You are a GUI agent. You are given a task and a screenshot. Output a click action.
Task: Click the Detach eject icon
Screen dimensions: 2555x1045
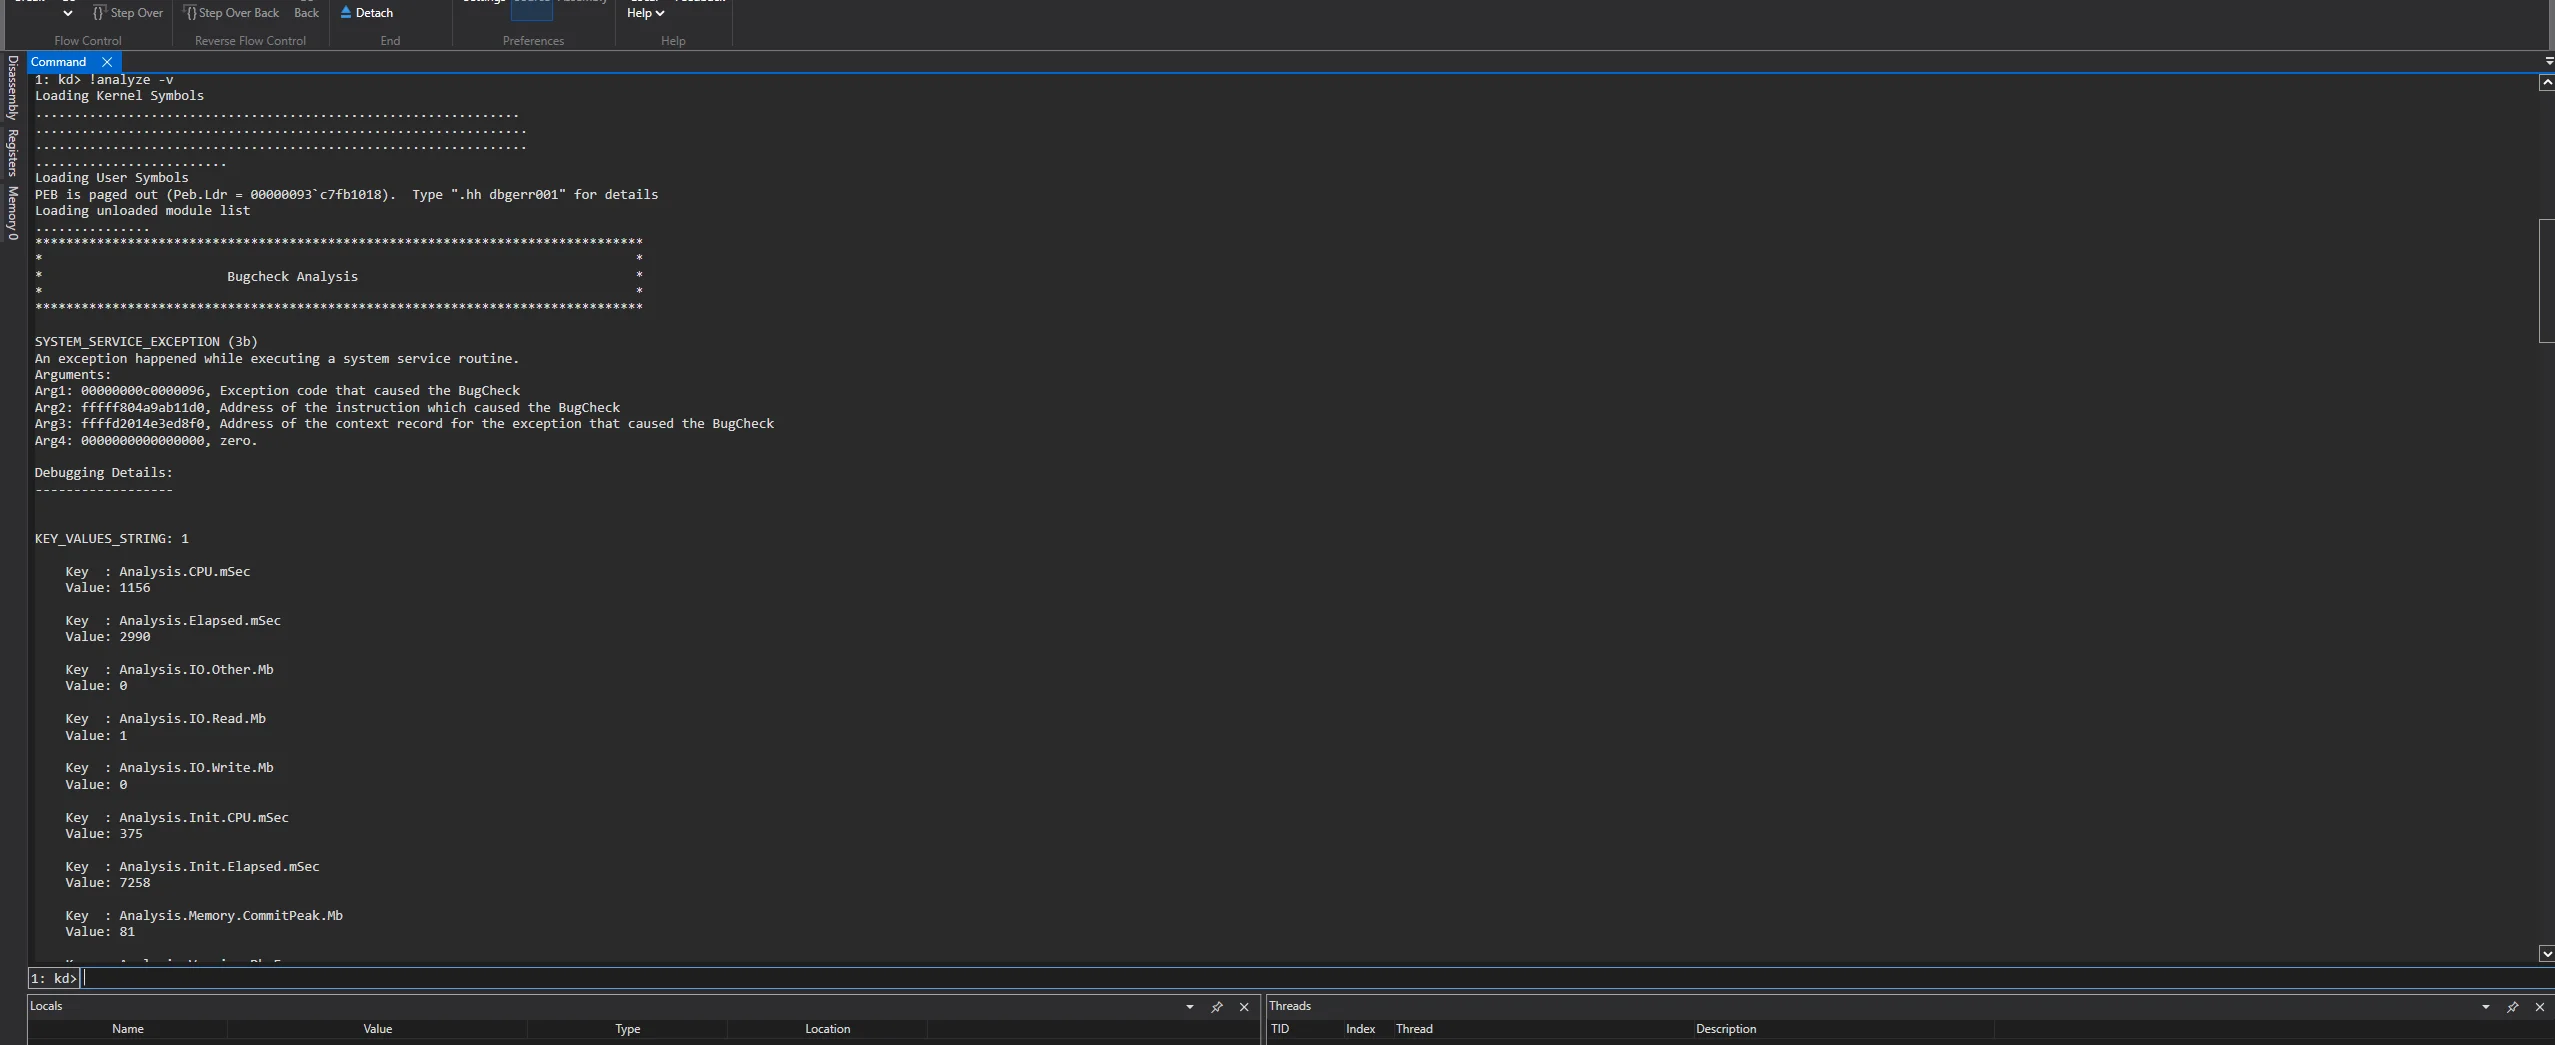346,12
